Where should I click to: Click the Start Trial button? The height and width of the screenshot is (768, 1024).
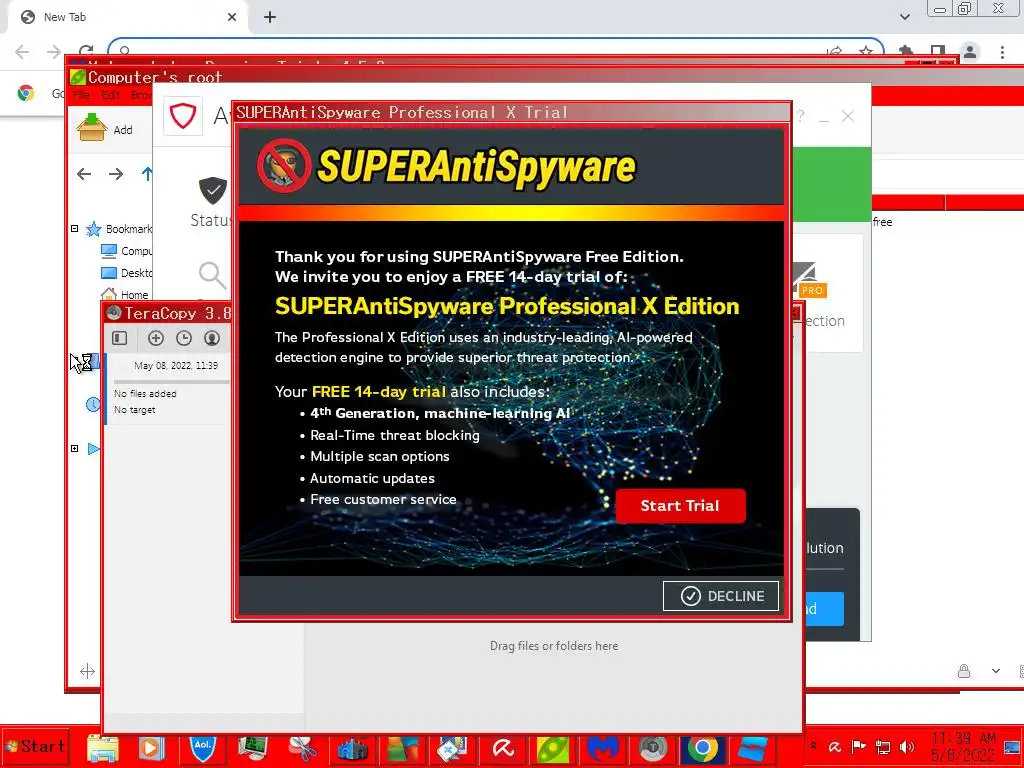(x=680, y=505)
